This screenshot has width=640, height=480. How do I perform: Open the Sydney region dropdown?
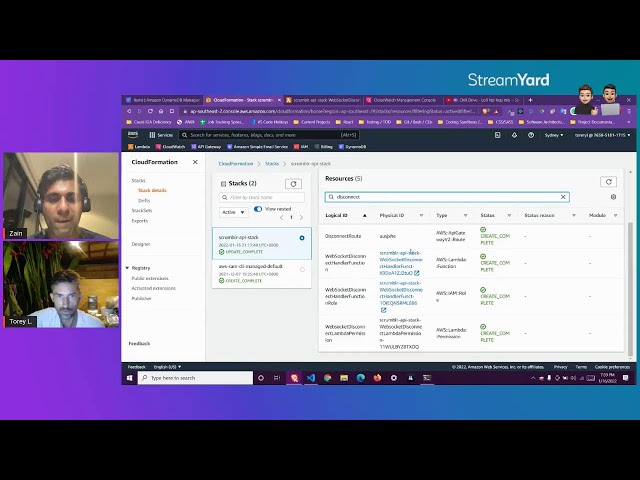pos(554,135)
